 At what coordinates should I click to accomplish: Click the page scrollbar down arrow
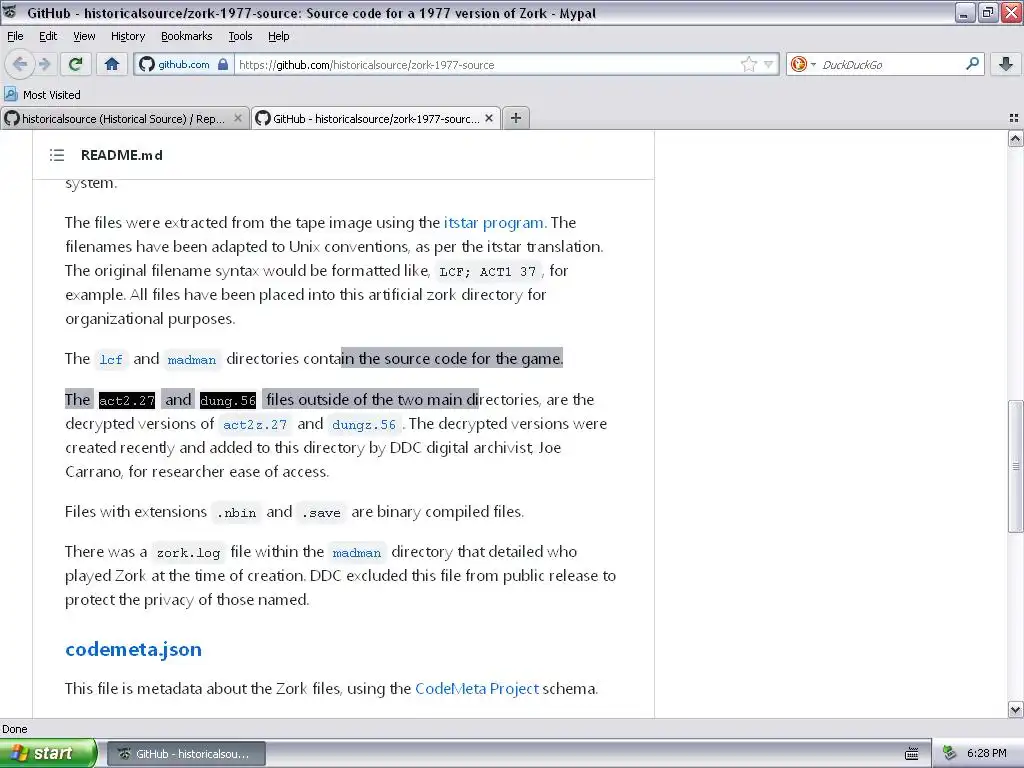1015,709
